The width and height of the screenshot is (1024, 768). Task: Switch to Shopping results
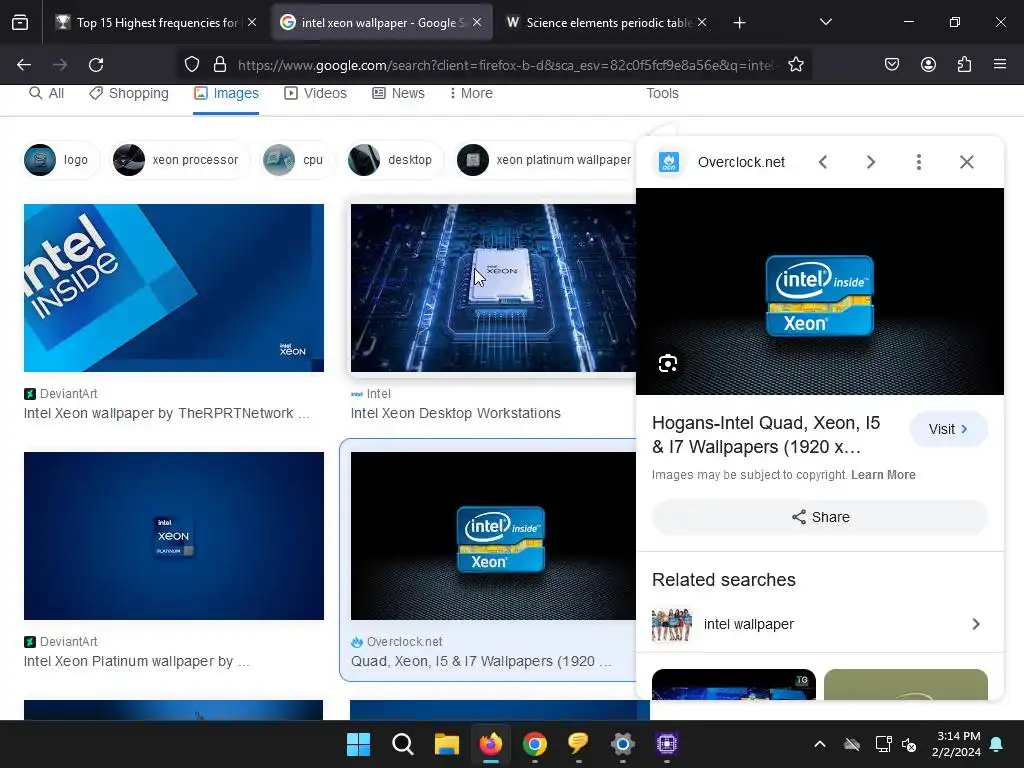tap(129, 93)
